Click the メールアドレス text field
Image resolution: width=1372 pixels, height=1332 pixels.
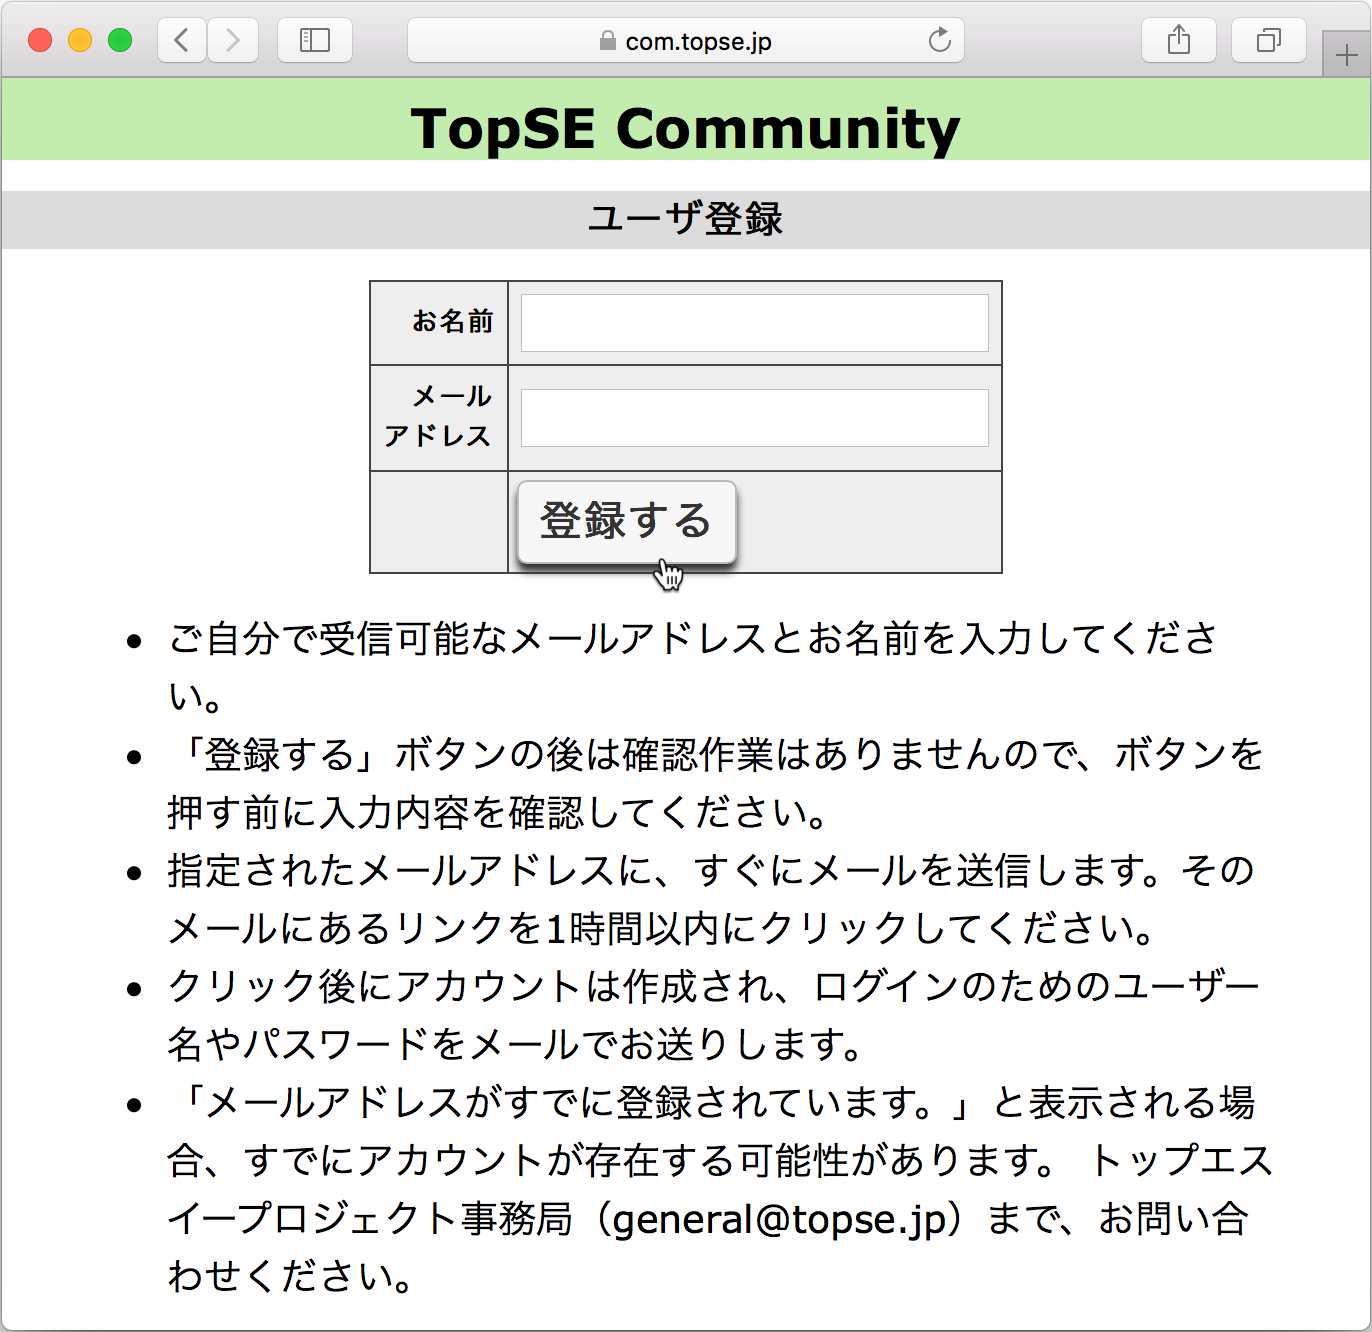pyautogui.click(x=754, y=418)
